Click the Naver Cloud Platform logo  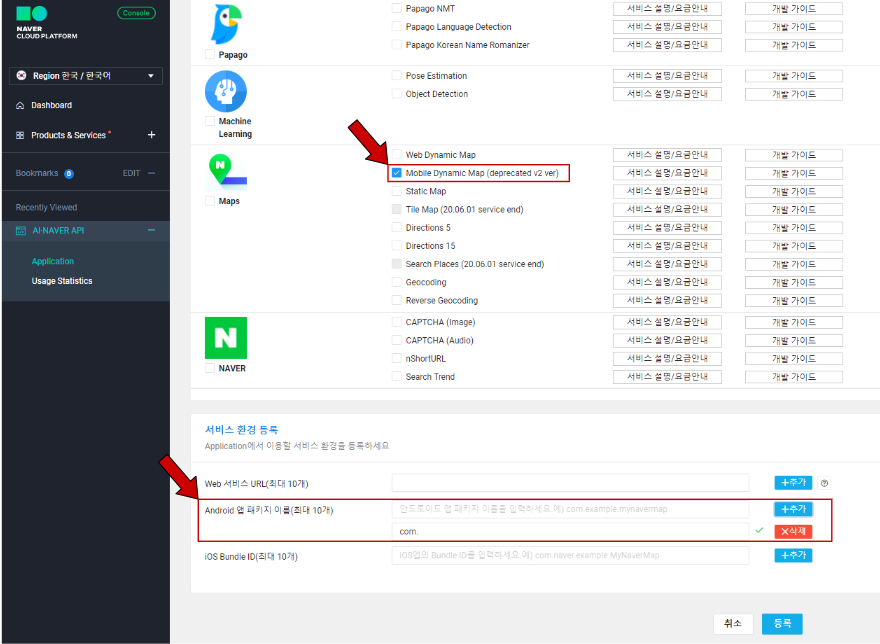pyautogui.click(x=47, y=22)
